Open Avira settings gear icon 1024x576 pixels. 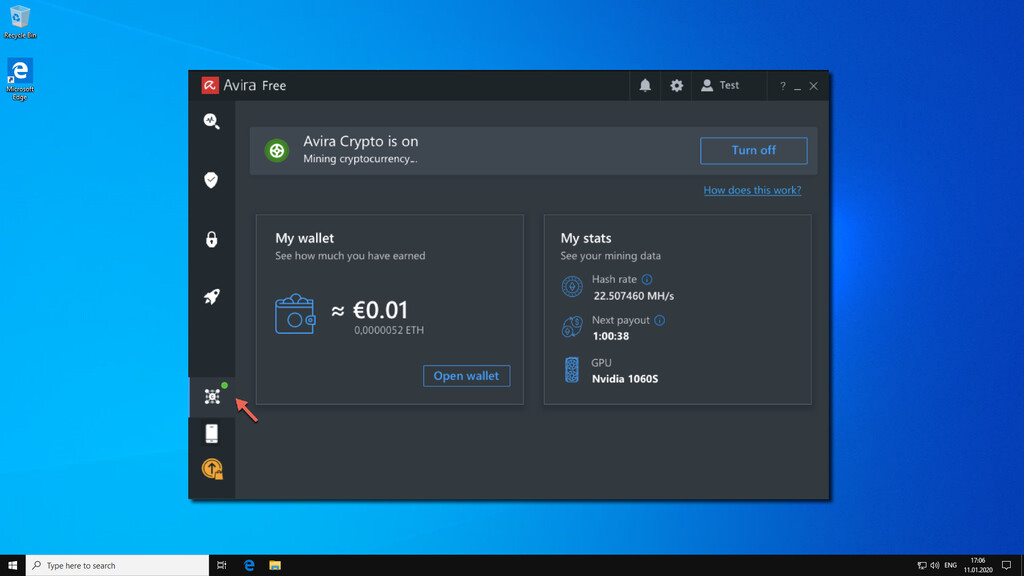677,86
